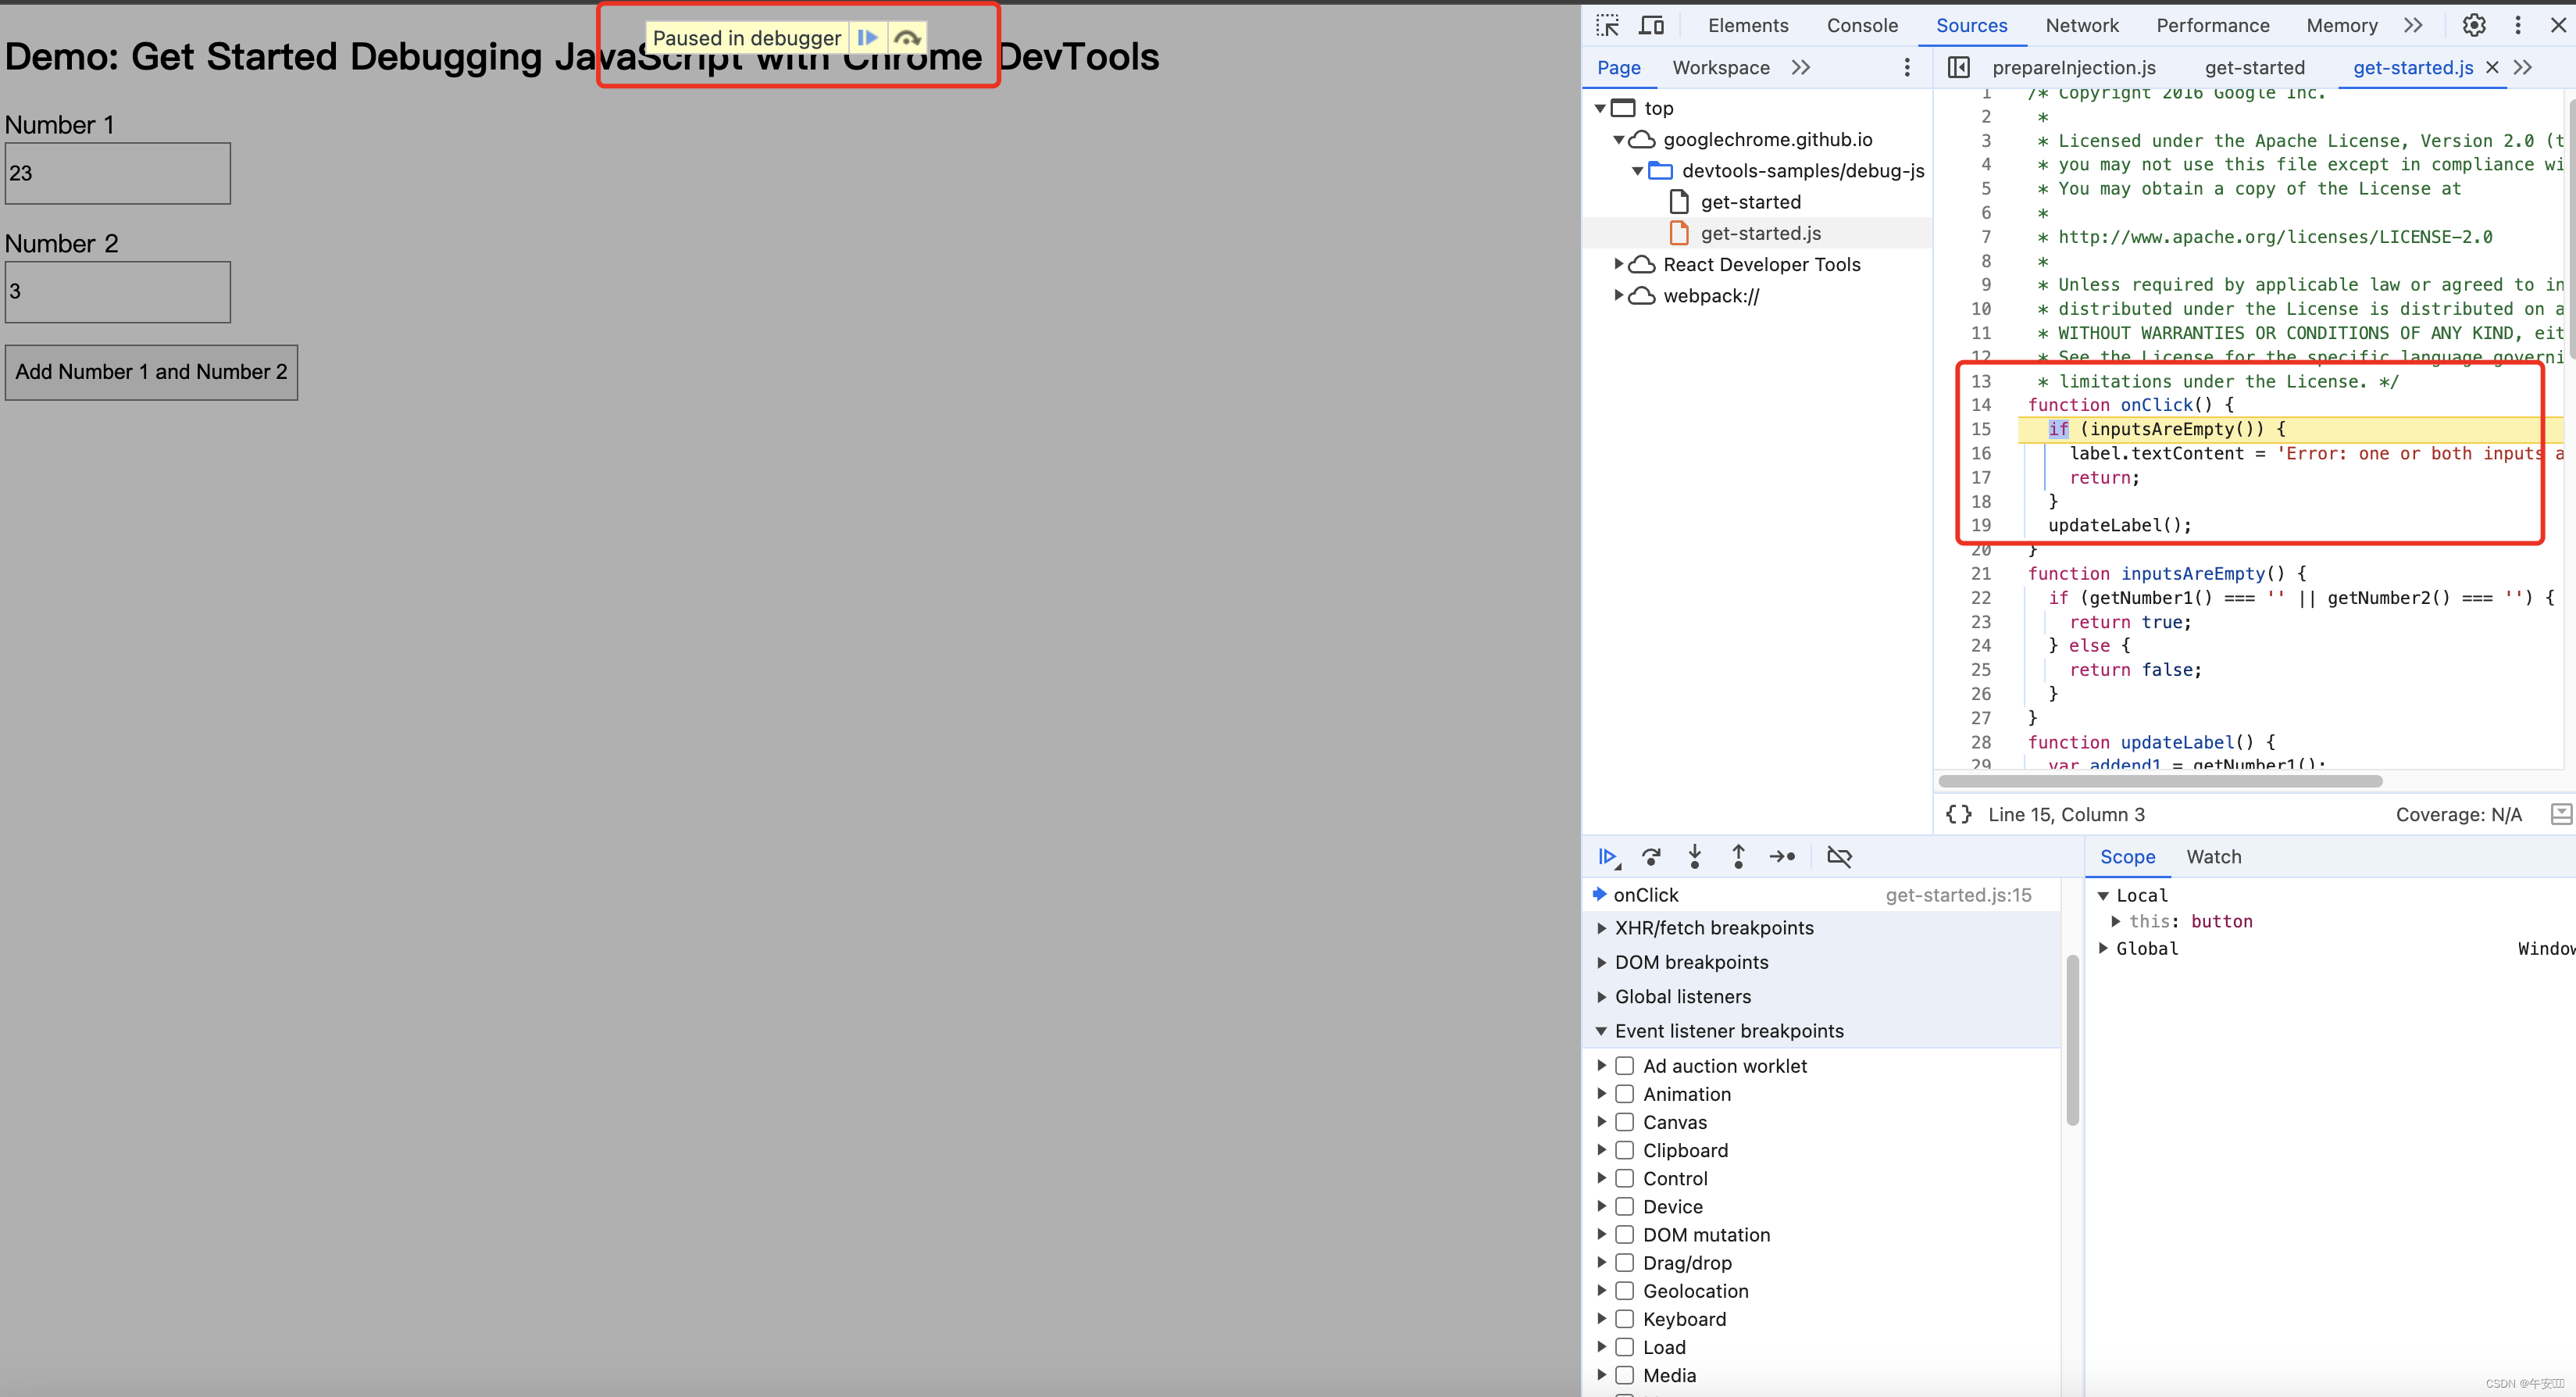Screen dimensions: 2576x1397
Task: Enable DOM mutation breakpoint checkbox
Action: point(1625,1235)
